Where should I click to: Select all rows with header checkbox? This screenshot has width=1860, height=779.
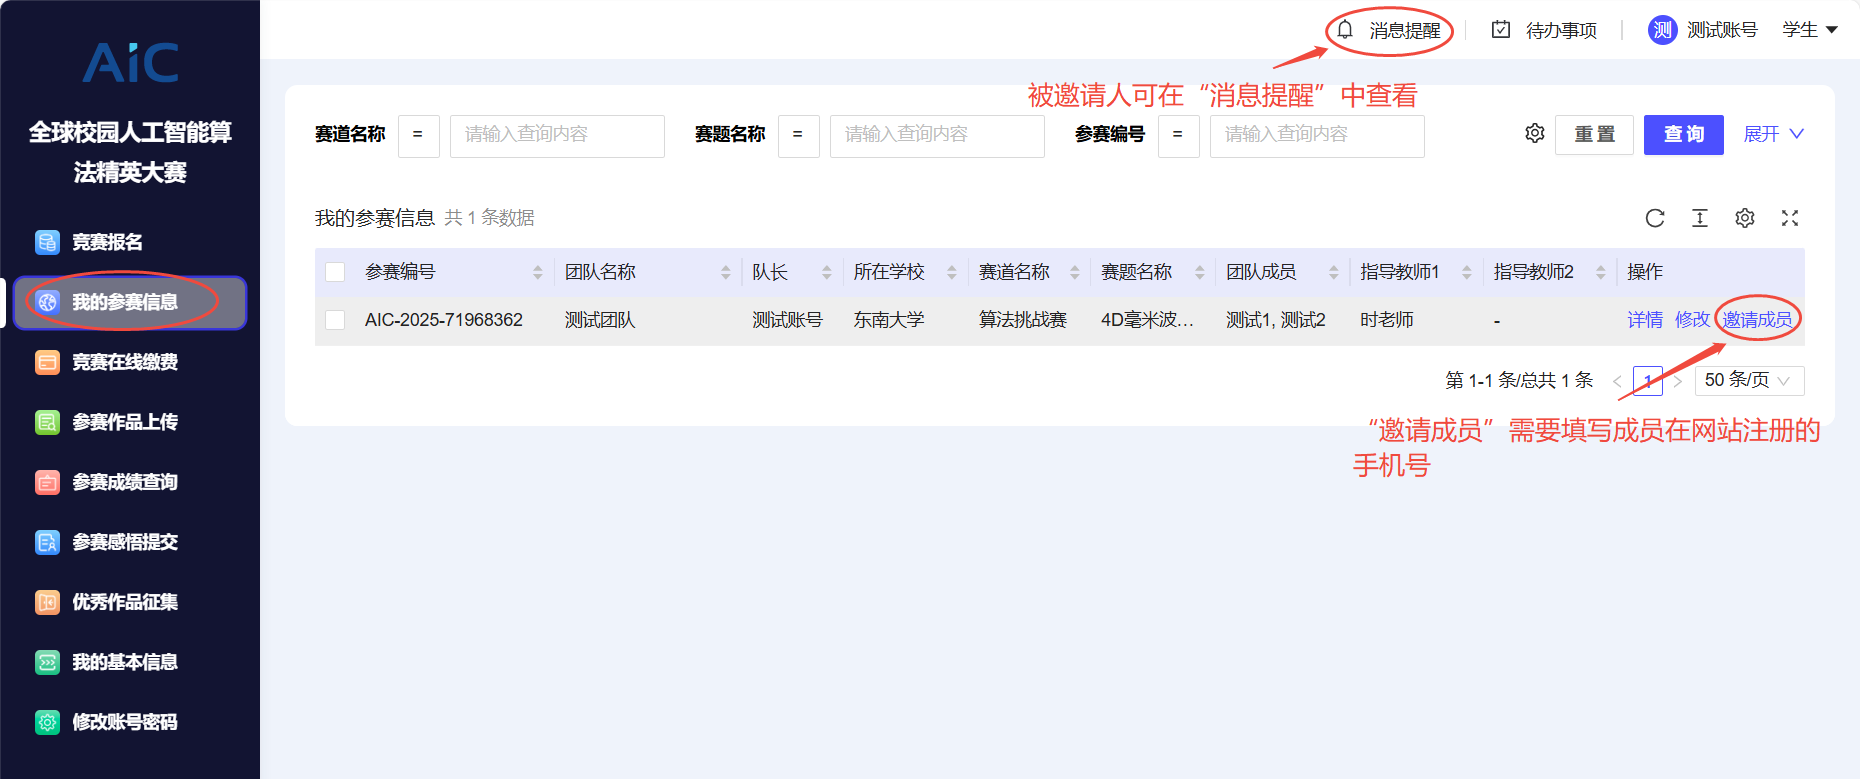click(x=336, y=272)
